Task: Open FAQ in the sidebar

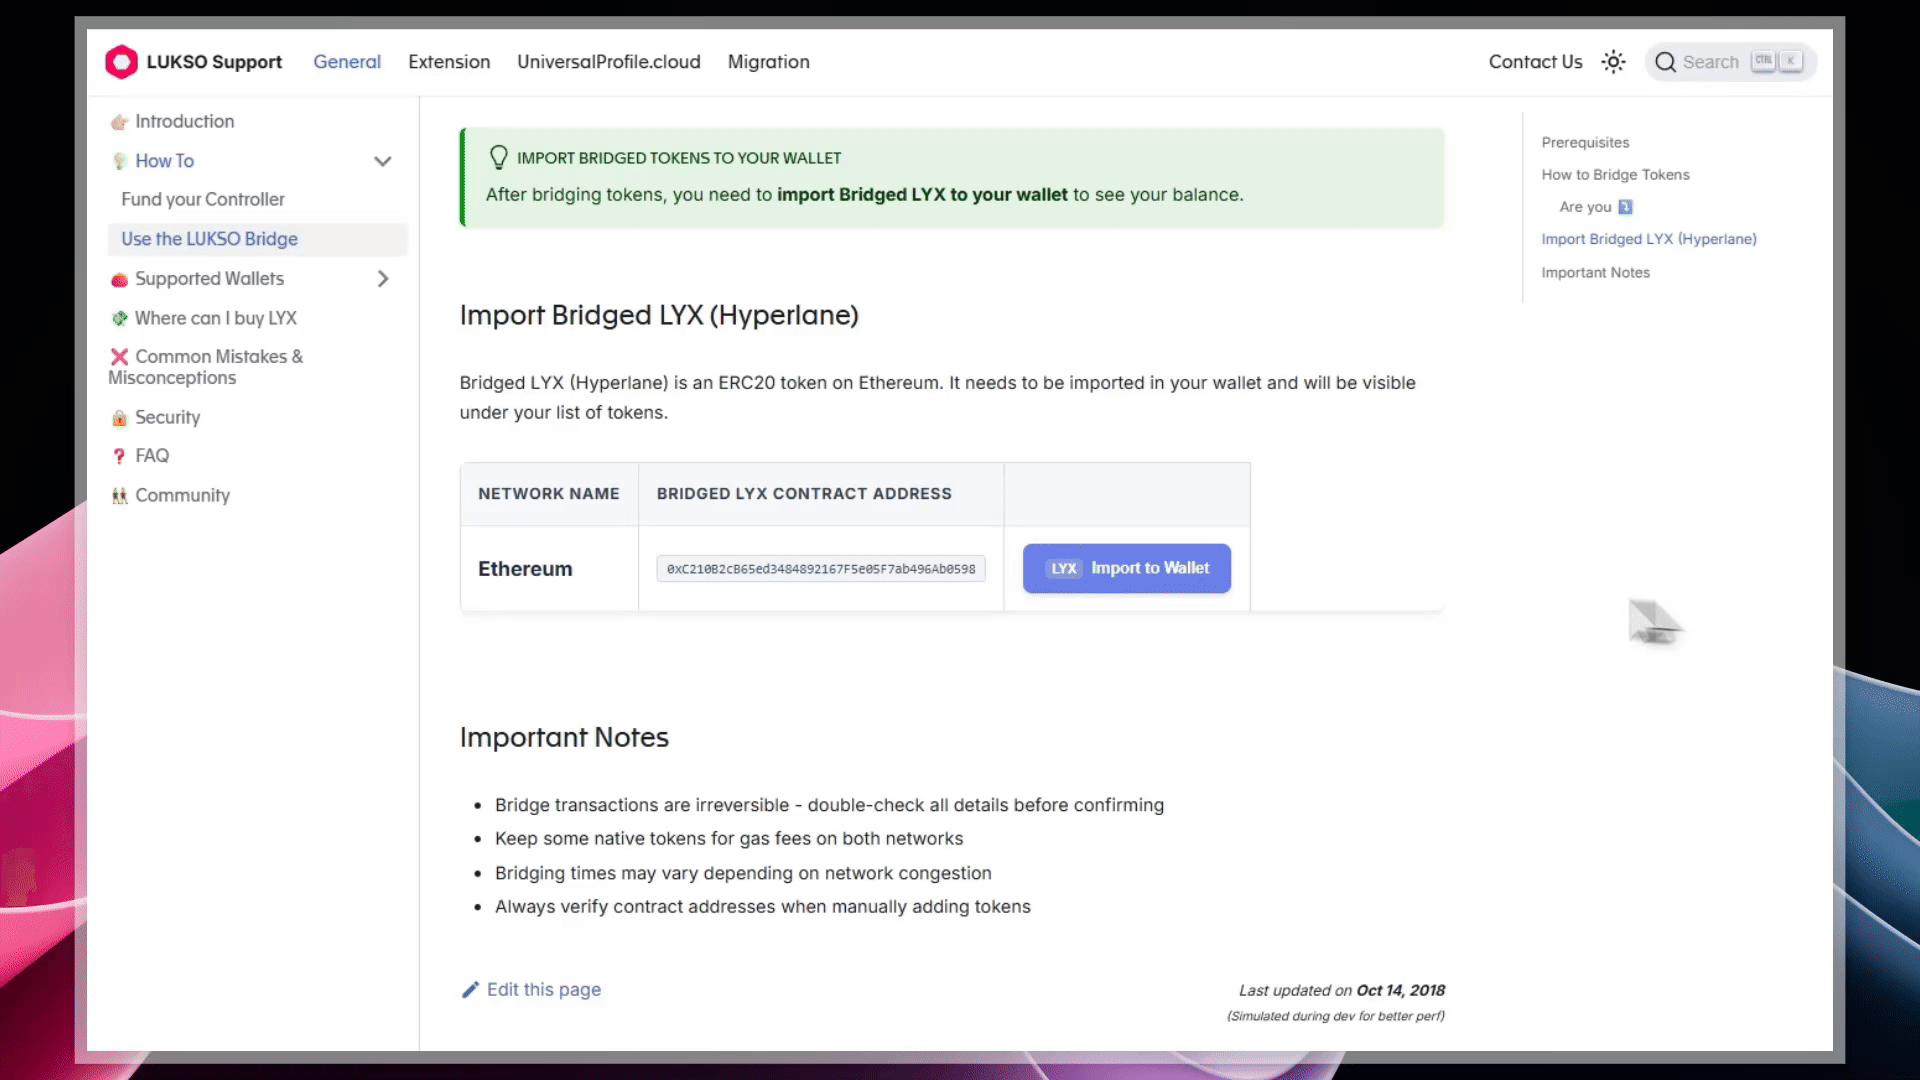Action: click(x=152, y=456)
